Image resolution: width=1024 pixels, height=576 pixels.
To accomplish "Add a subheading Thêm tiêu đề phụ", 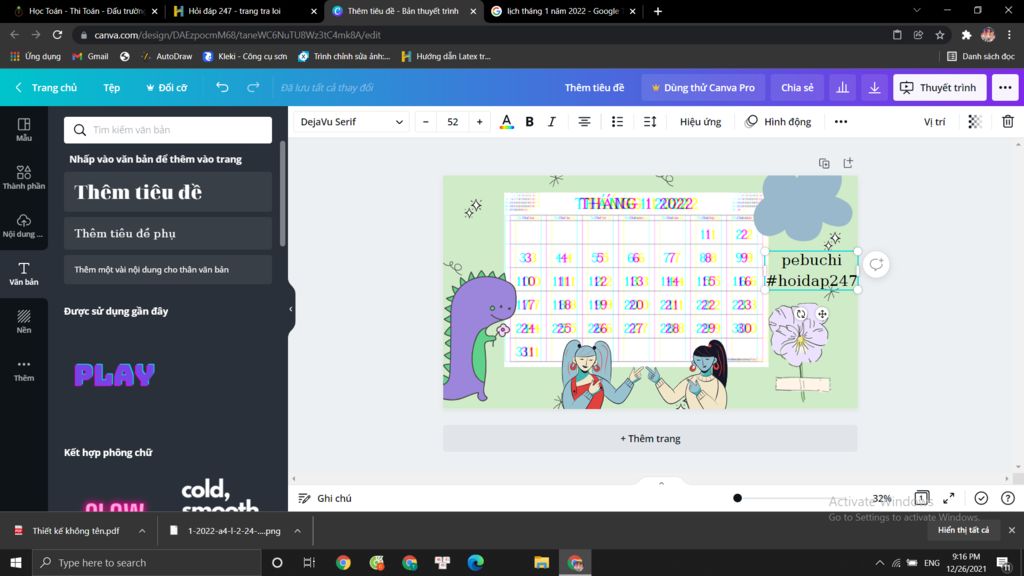I will point(168,233).
